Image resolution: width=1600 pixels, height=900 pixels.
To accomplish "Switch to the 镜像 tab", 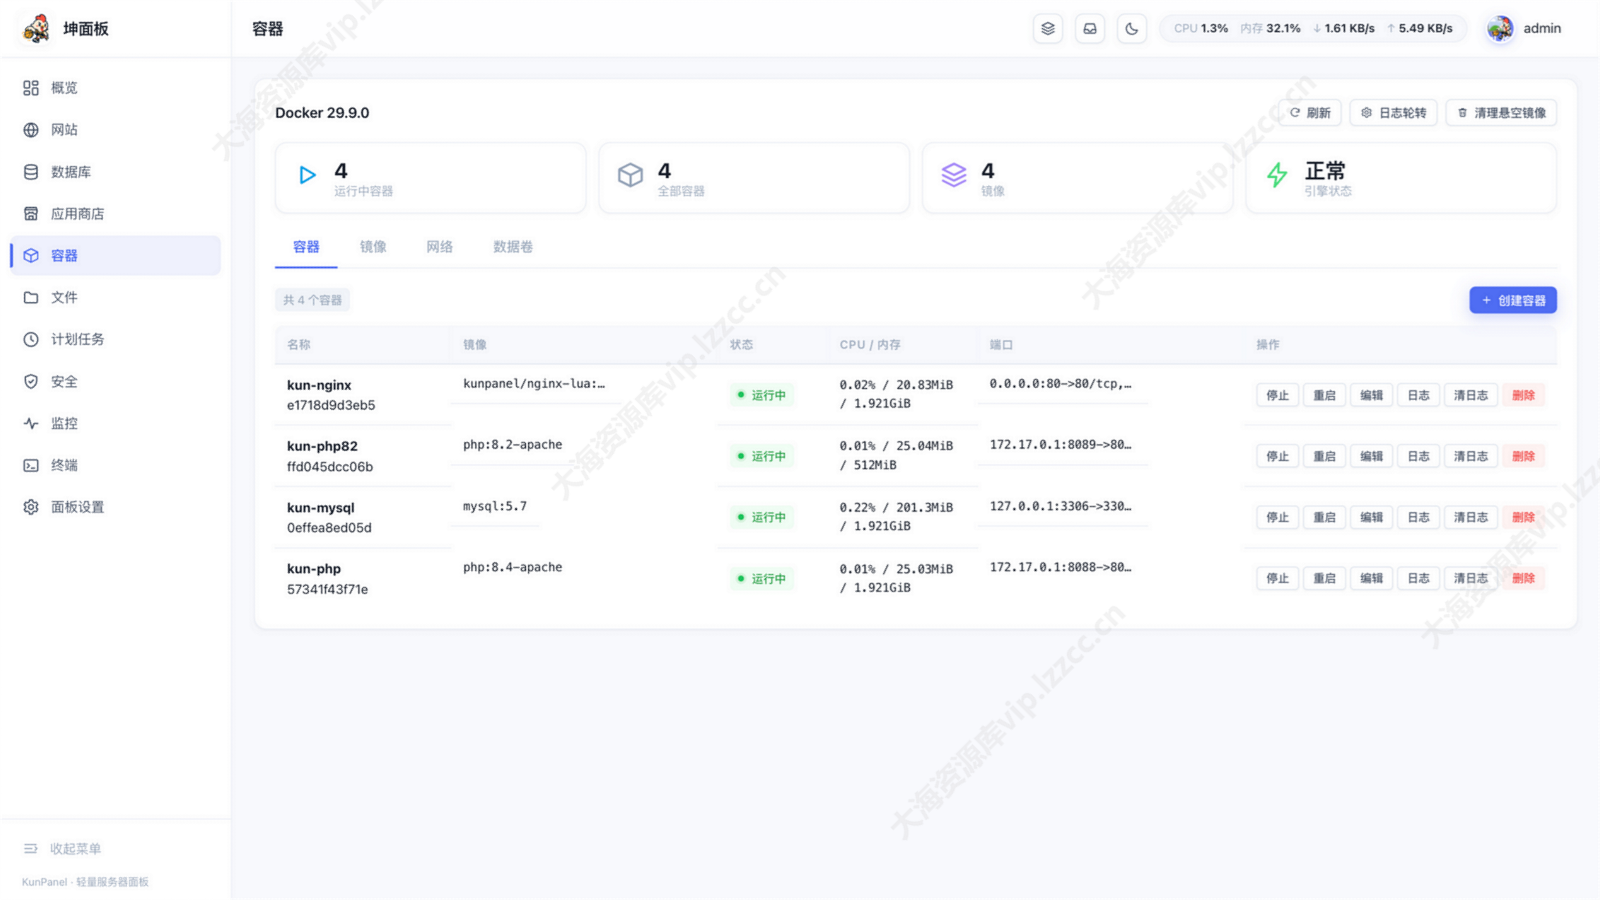I will tap(373, 247).
